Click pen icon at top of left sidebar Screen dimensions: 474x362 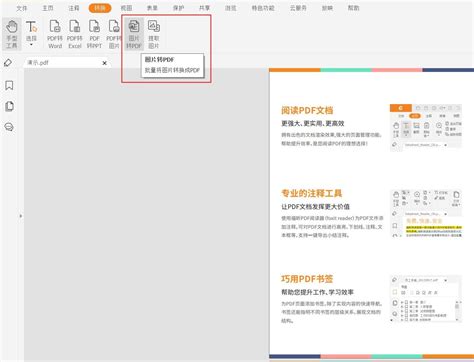click(8, 63)
